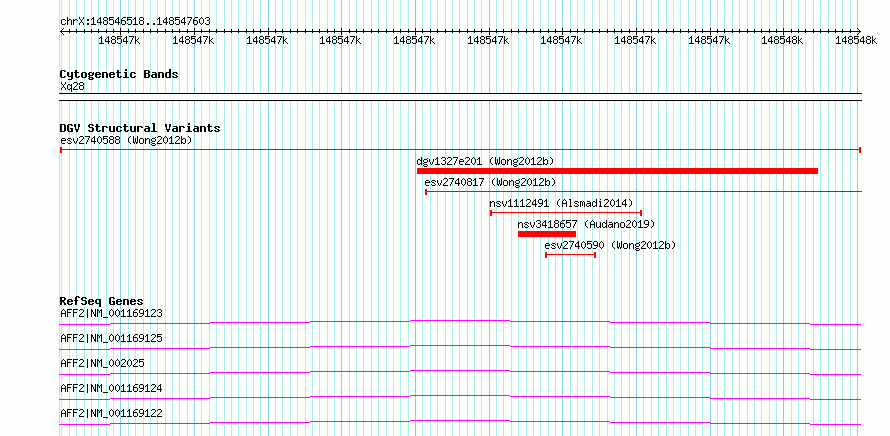
Task: Select the nsv3418657 thick red bar
Action: tap(547, 234)
